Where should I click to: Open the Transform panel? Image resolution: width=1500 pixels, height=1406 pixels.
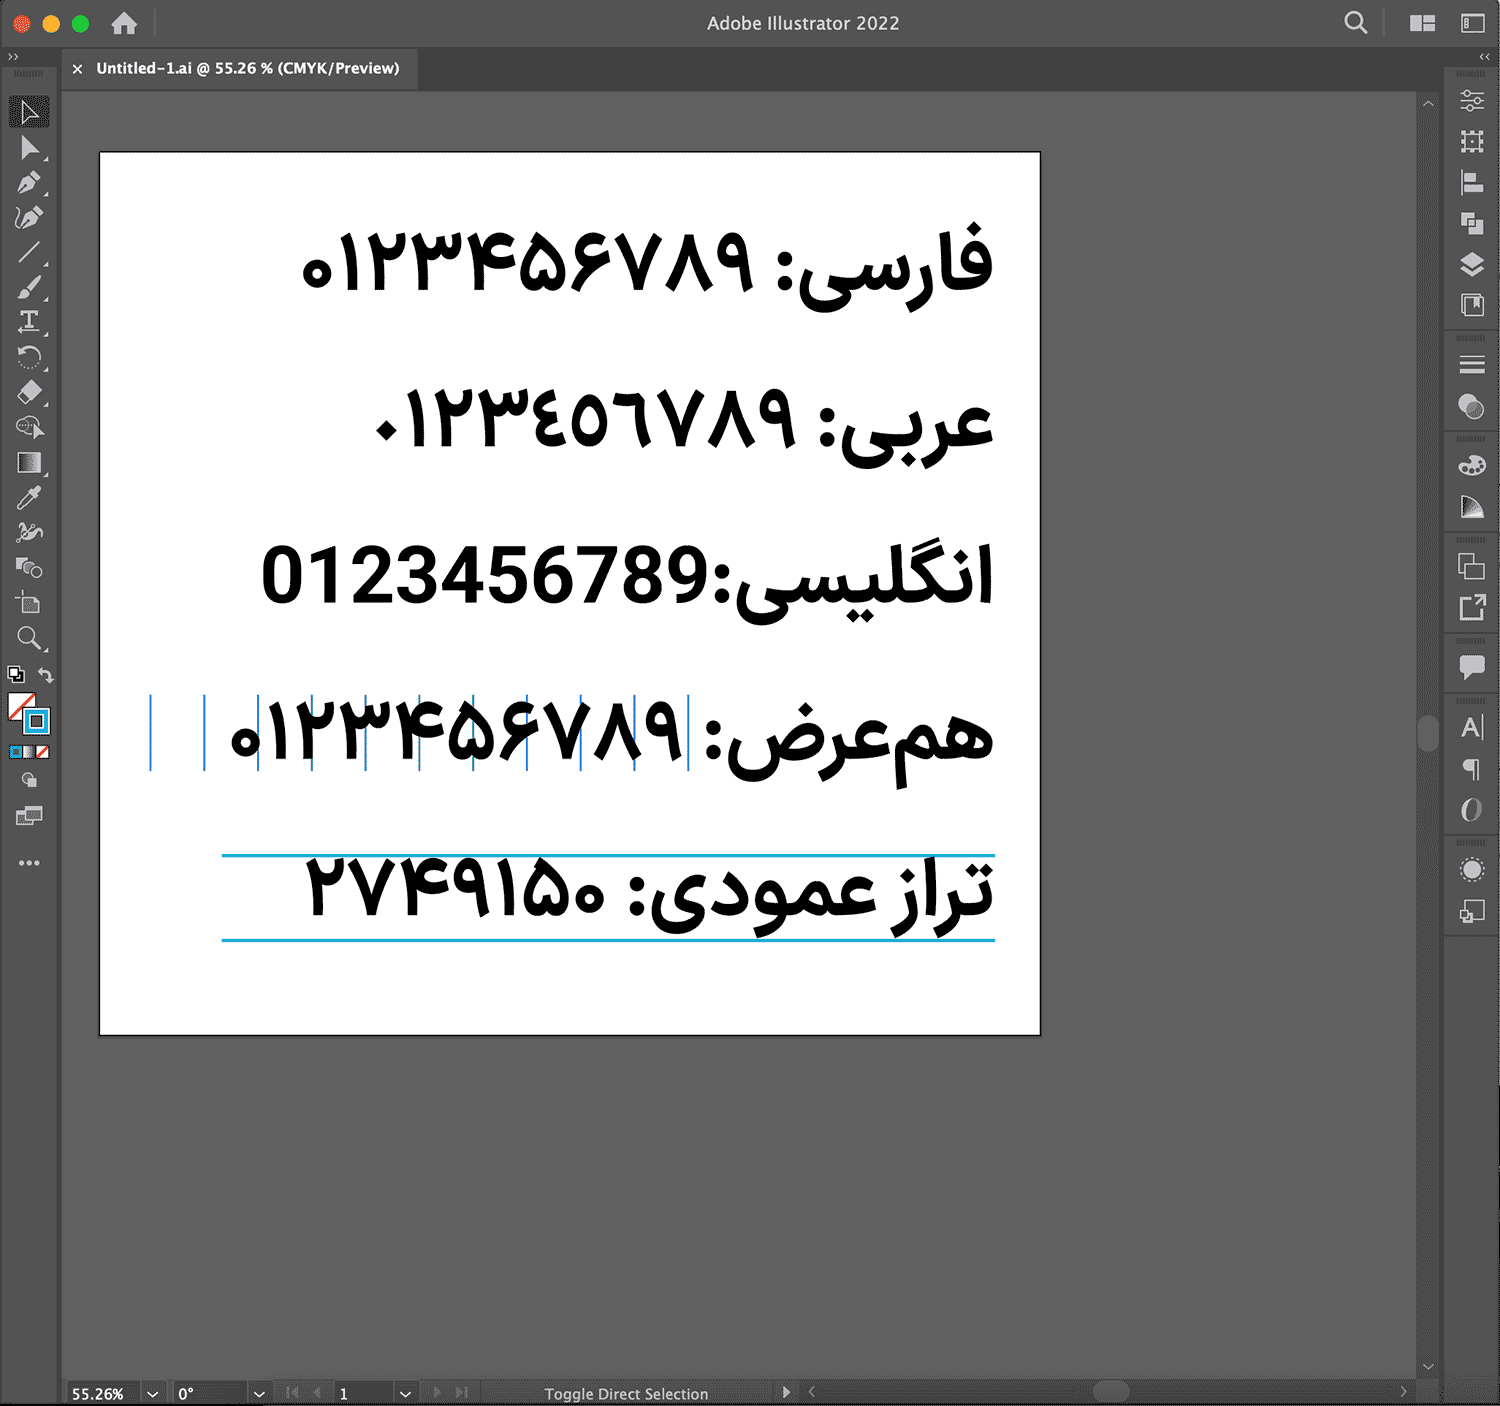[1472, 142]
